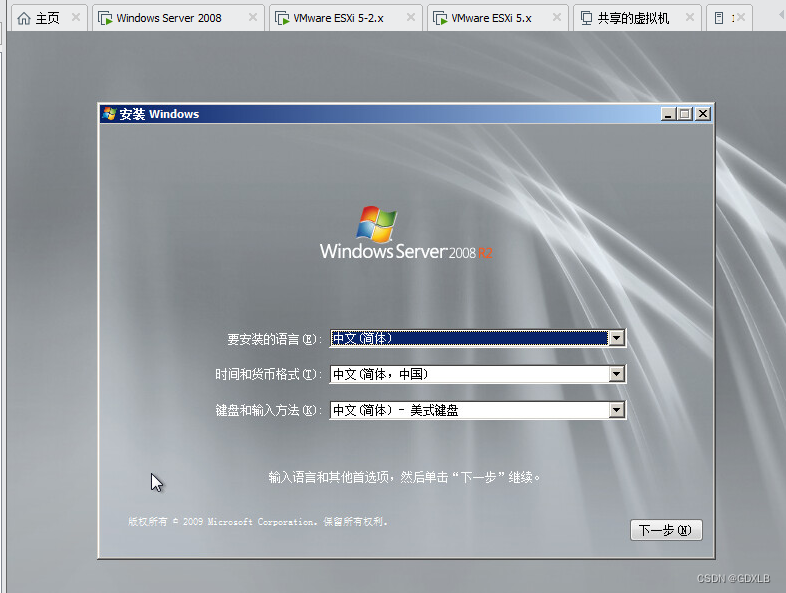Close the VMware ESXi 5-2.x tab

pos(411,18)
